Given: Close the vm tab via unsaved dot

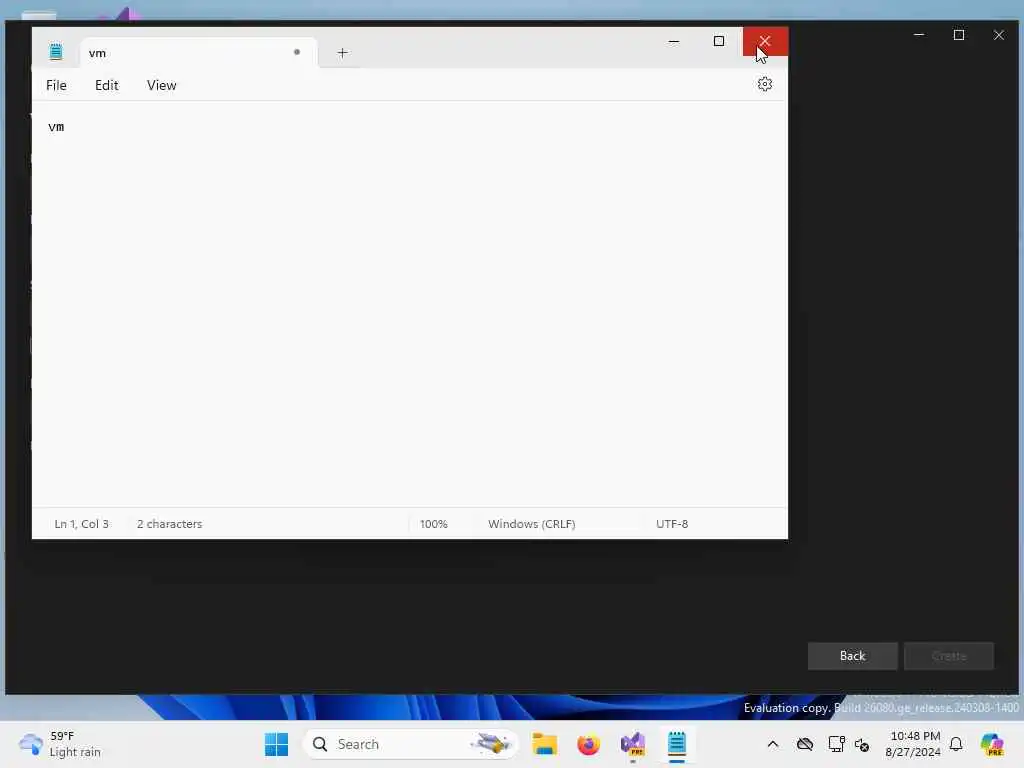Looking at the screenshot, I should pyautogui.click(x=297, y=52).
